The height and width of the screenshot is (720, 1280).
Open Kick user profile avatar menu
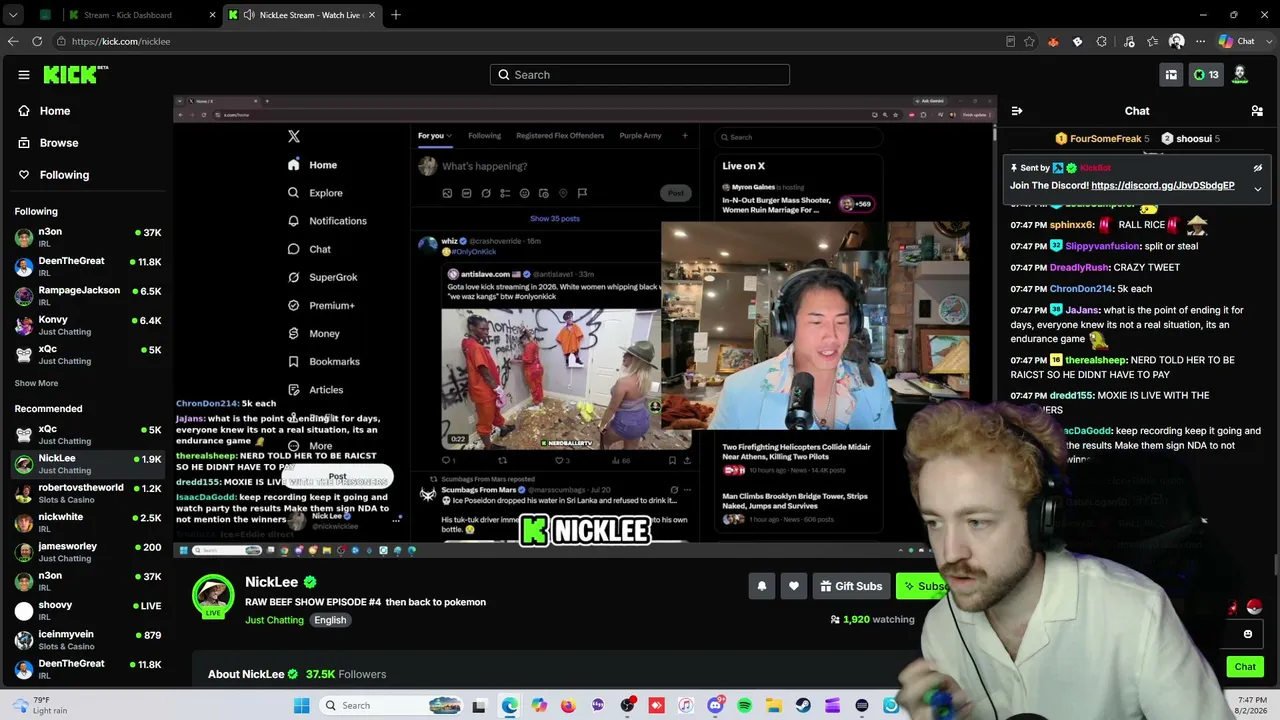coord(1240,75)
